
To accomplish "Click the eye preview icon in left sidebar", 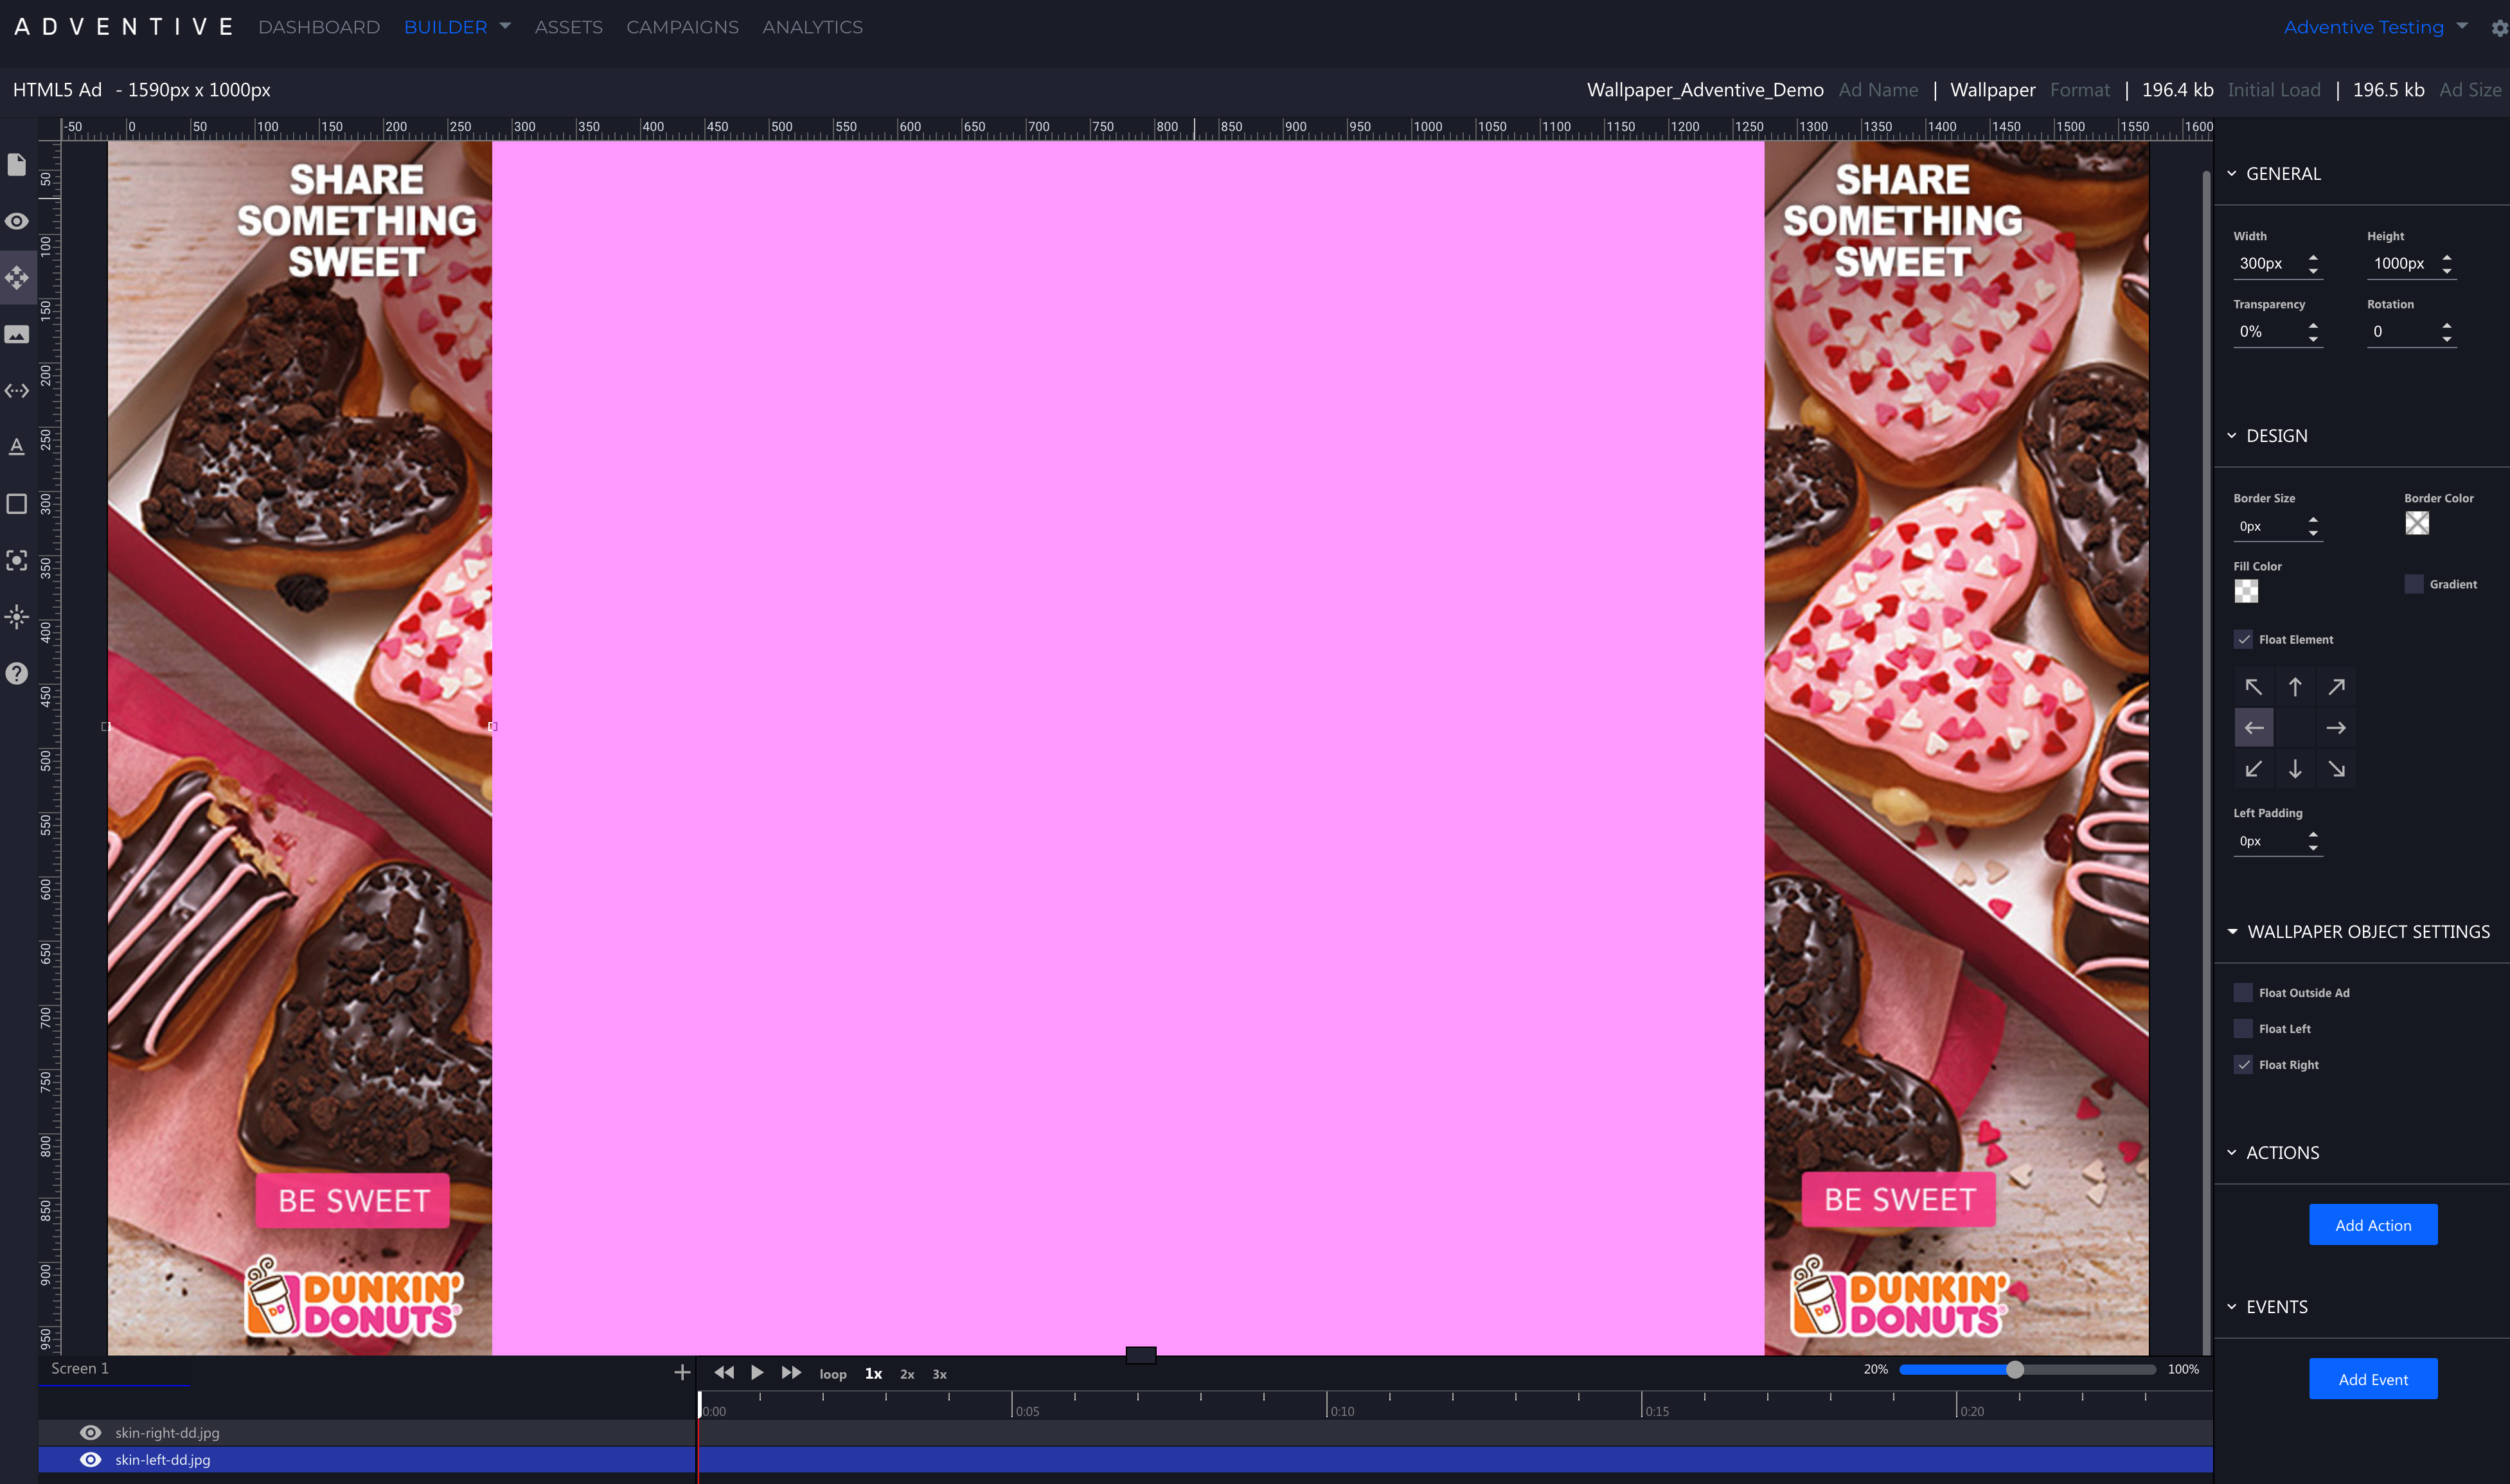I will click(x=17, y=221).
